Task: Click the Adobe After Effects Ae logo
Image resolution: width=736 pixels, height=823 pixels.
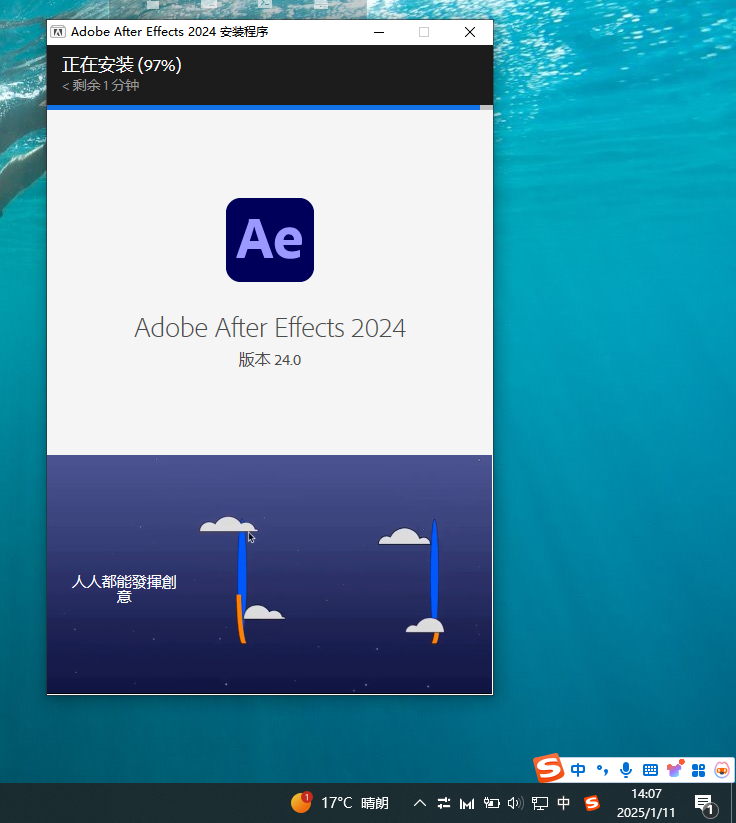Action: point(270,240)
